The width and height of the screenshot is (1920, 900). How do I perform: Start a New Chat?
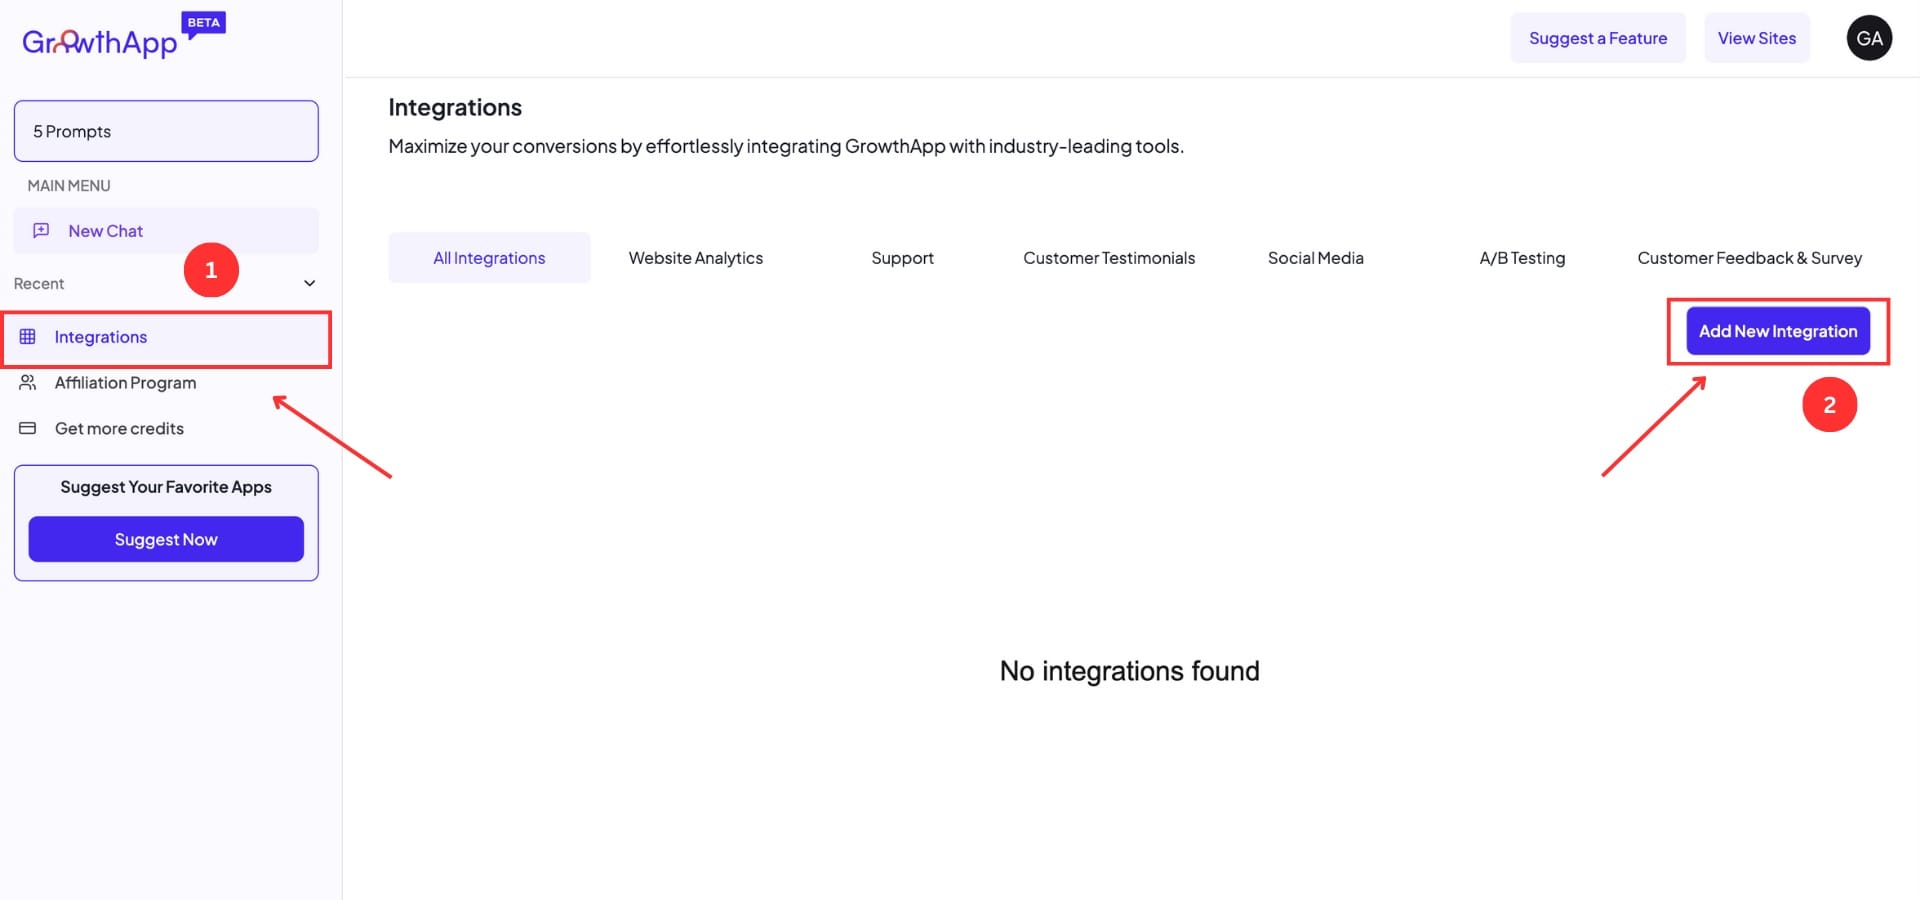[x=166, y=231]
